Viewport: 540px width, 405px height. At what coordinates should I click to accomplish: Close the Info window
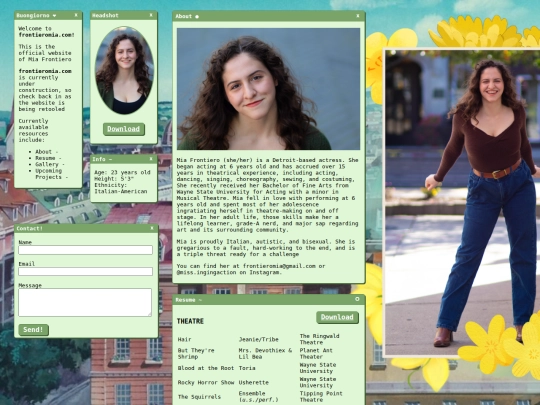151,159
